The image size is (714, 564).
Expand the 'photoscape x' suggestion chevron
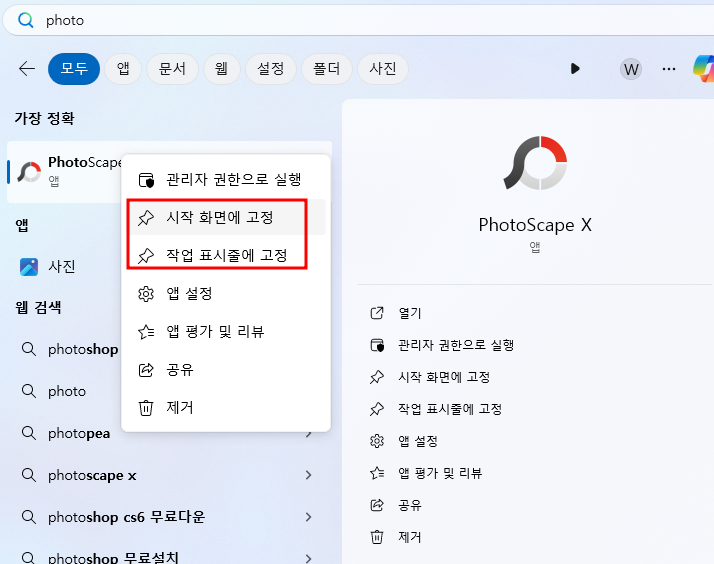pyautogui.click(x=309, y=475)
